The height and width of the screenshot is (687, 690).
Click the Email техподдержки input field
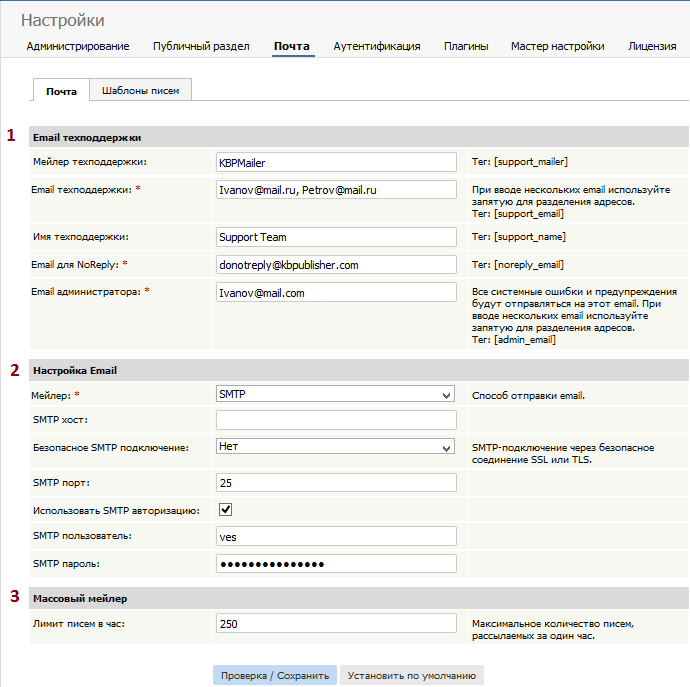coord(336,190)
